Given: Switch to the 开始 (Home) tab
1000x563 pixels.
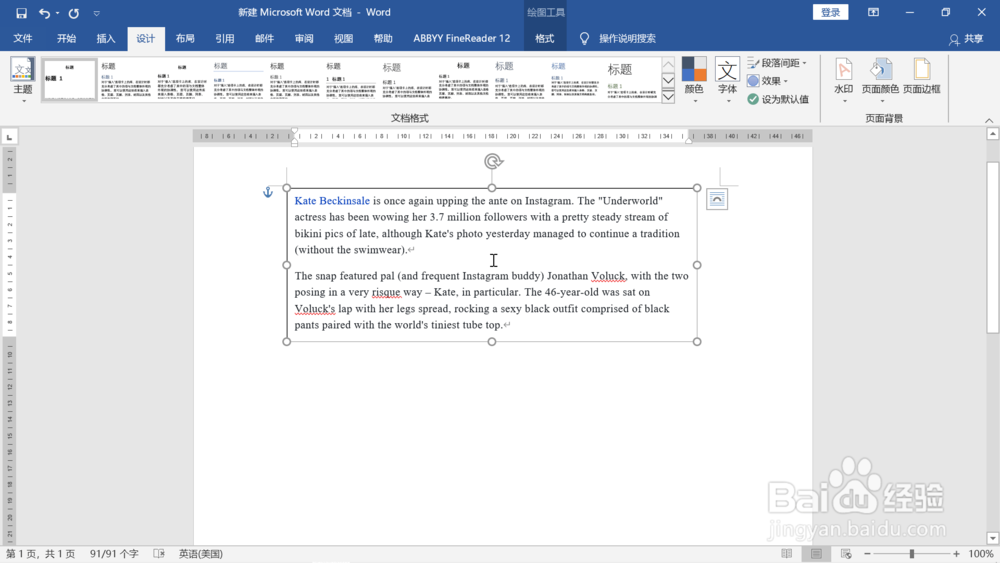Looking at the screenshot, I should click(66, 38).
